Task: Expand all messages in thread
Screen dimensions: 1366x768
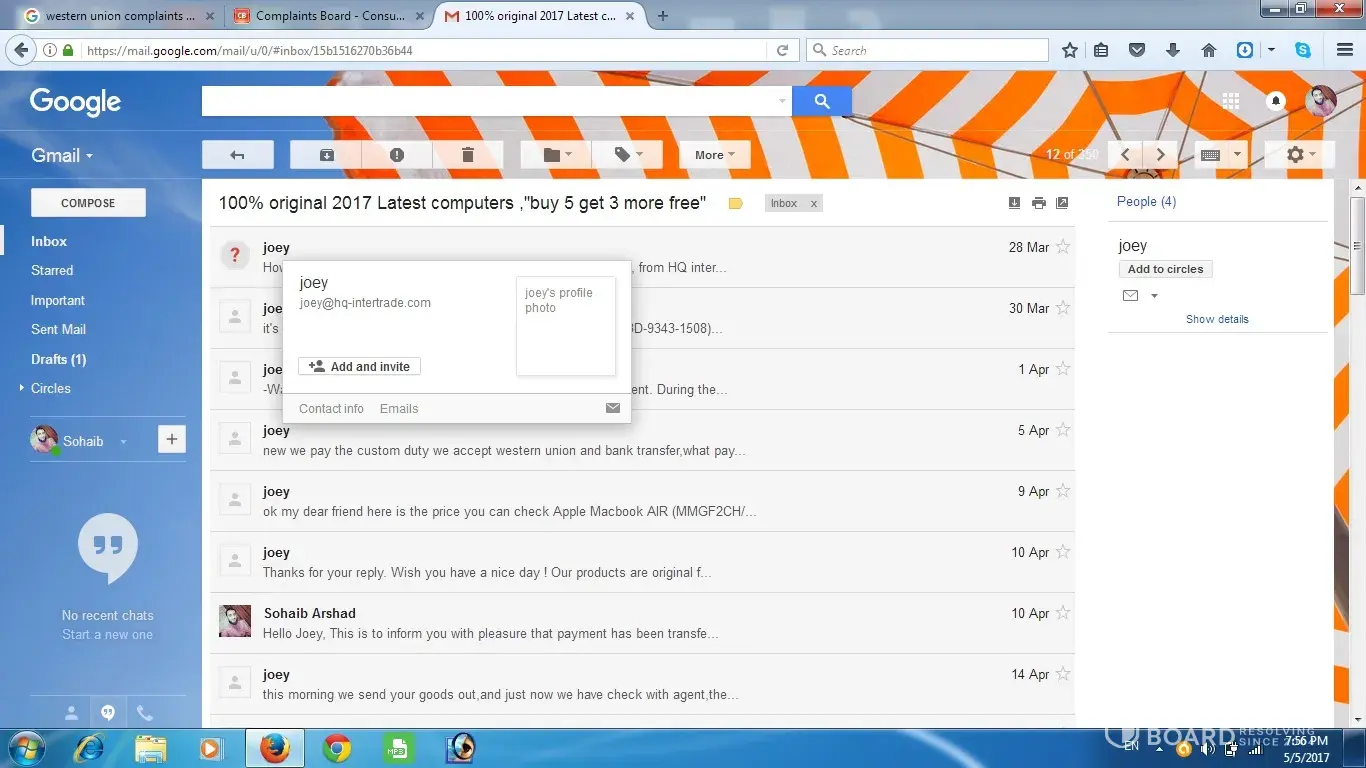Action: 1014,203
